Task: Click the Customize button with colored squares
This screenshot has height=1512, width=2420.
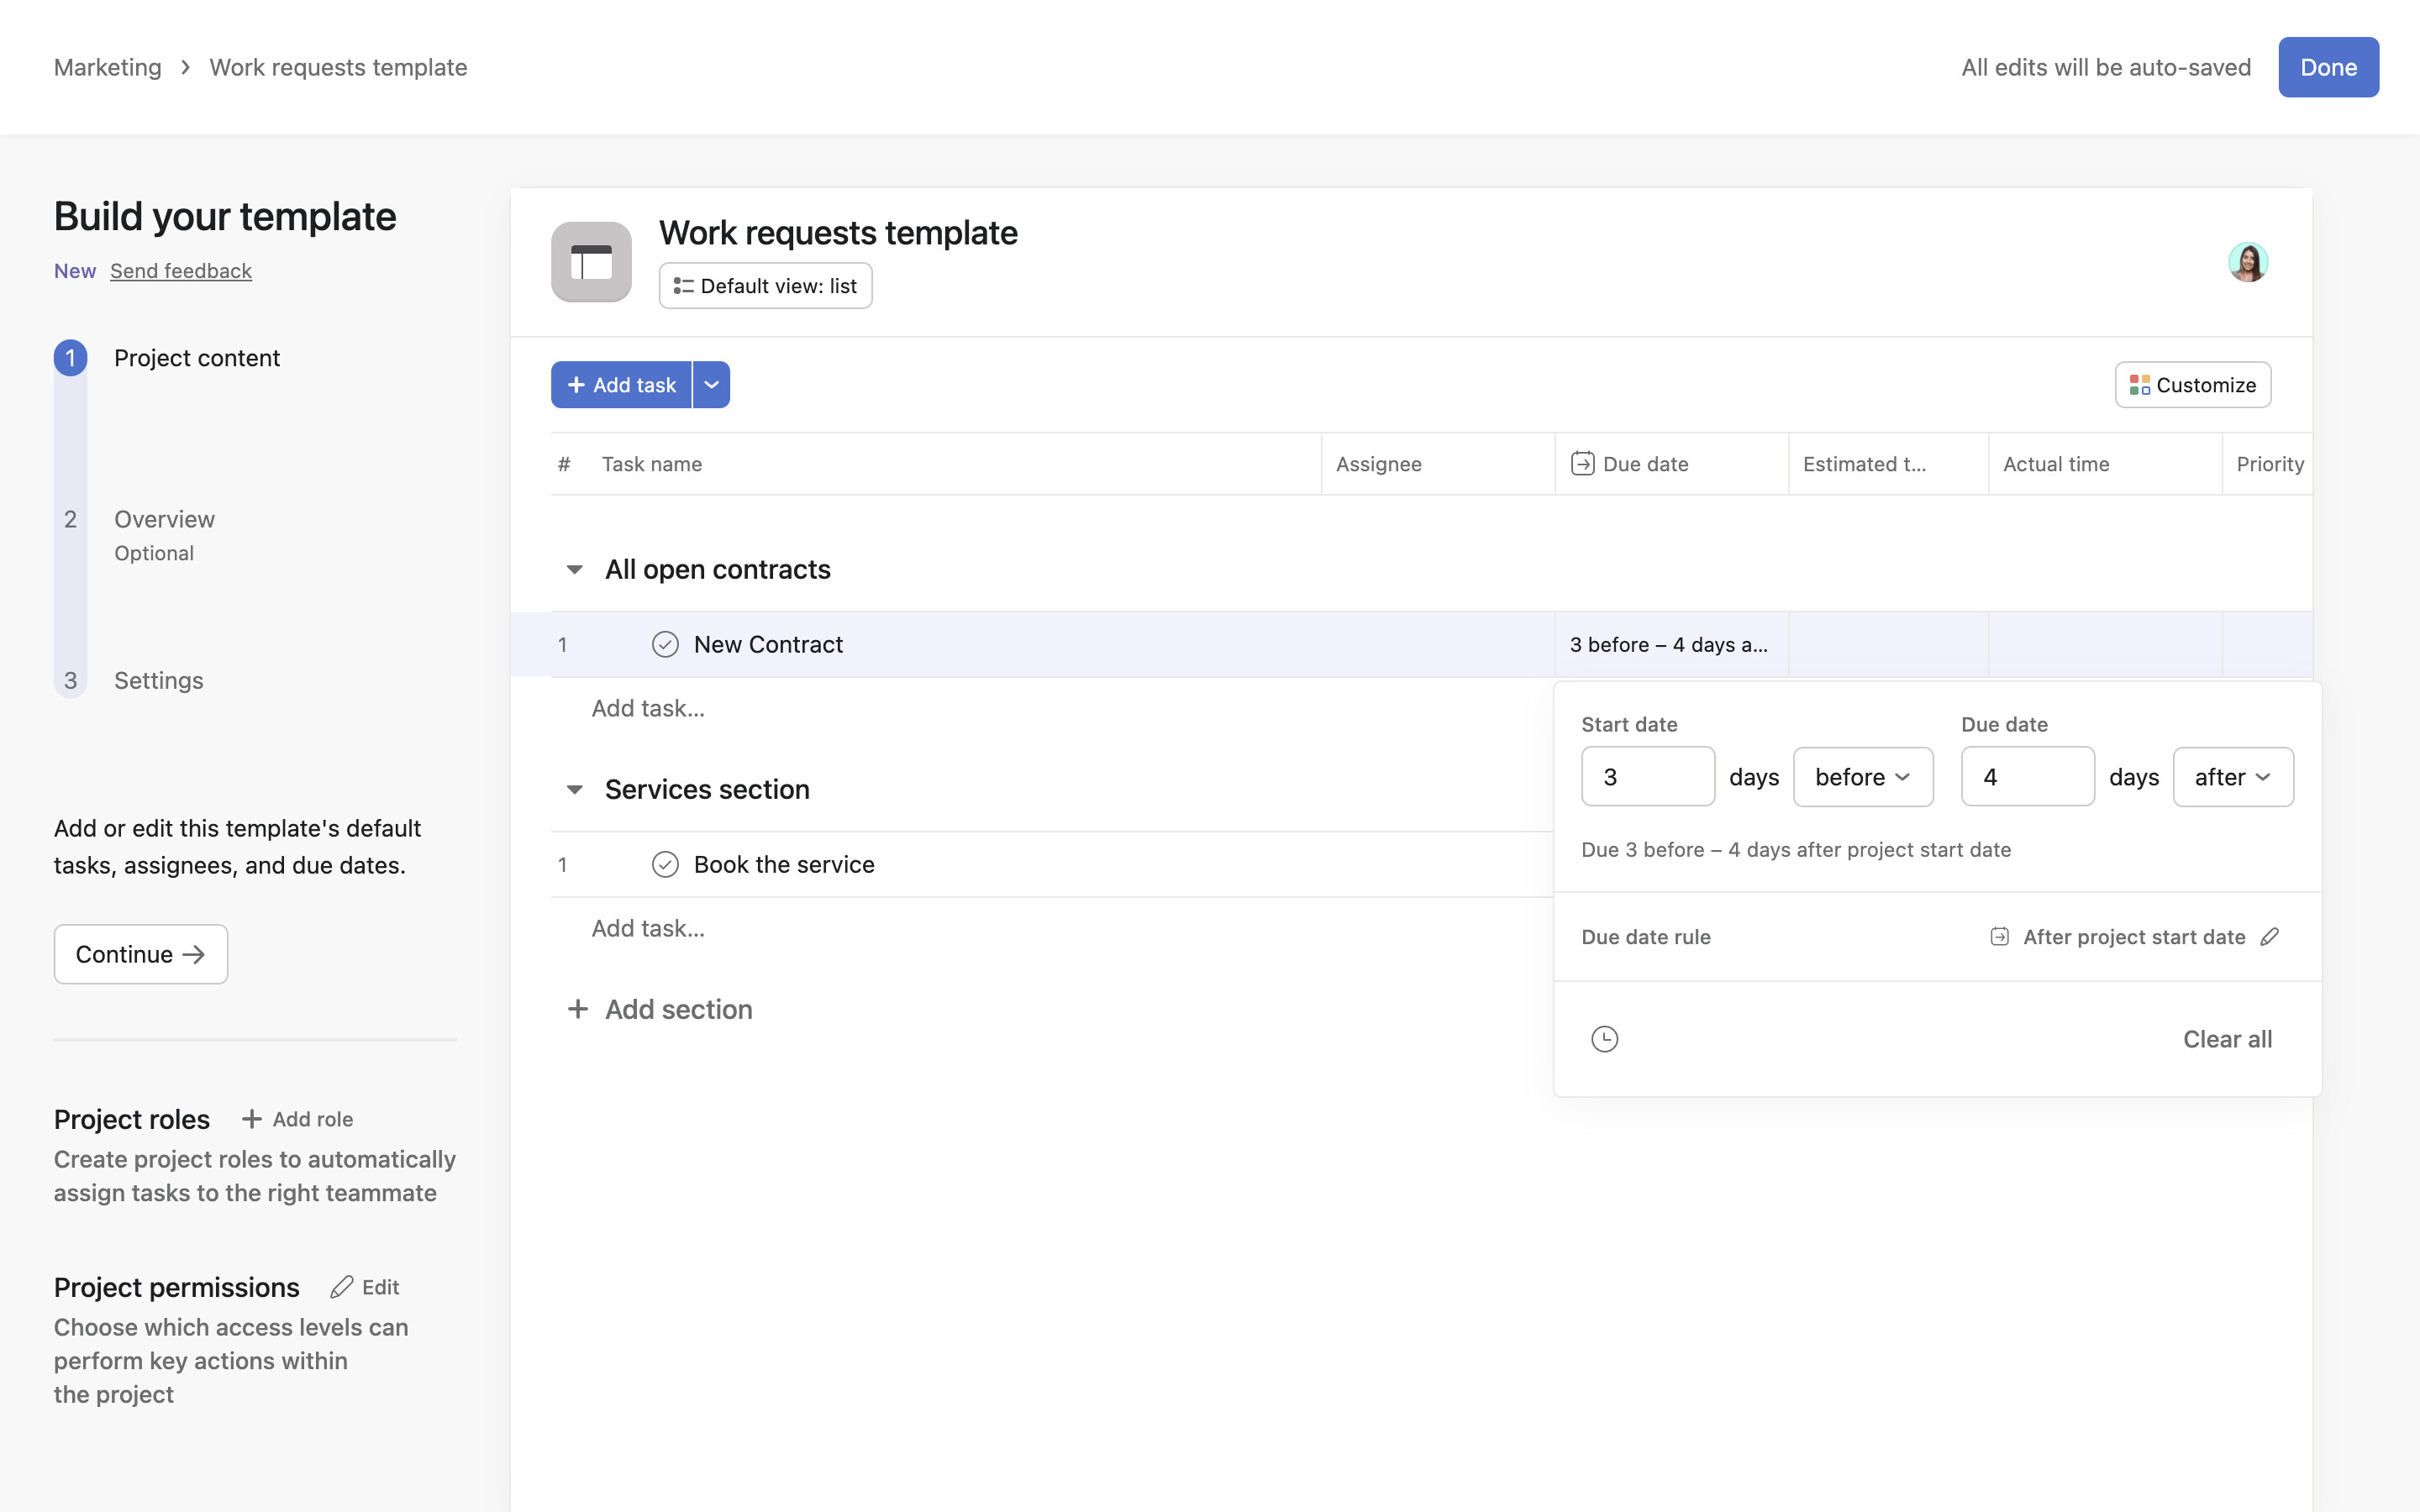Action: pyautogui.click(x=2192, y=385)
